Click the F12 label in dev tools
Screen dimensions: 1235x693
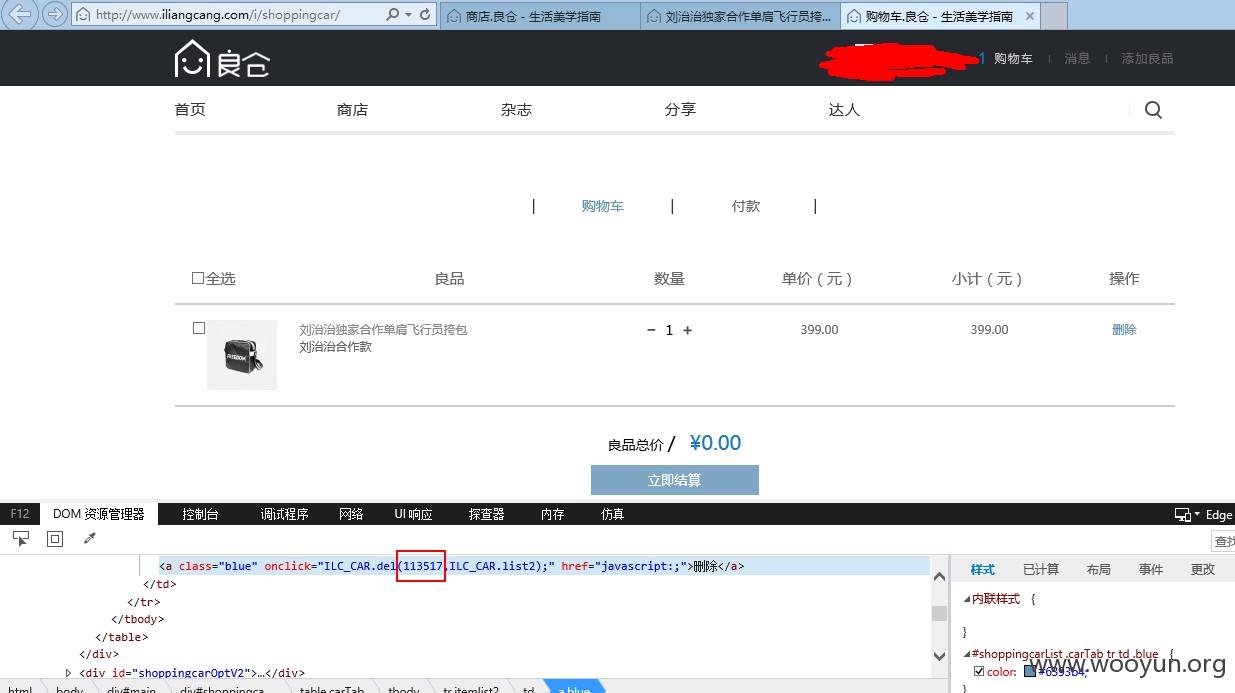[x=20, y=514]
